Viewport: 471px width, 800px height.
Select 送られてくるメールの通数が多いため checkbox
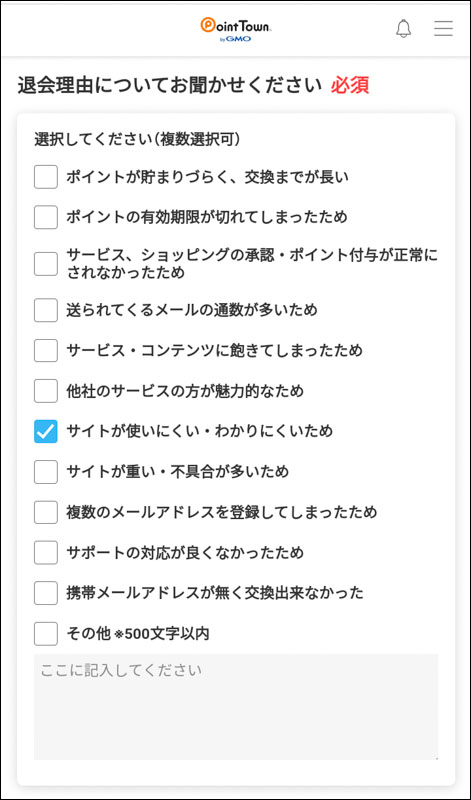coord(46,310)
